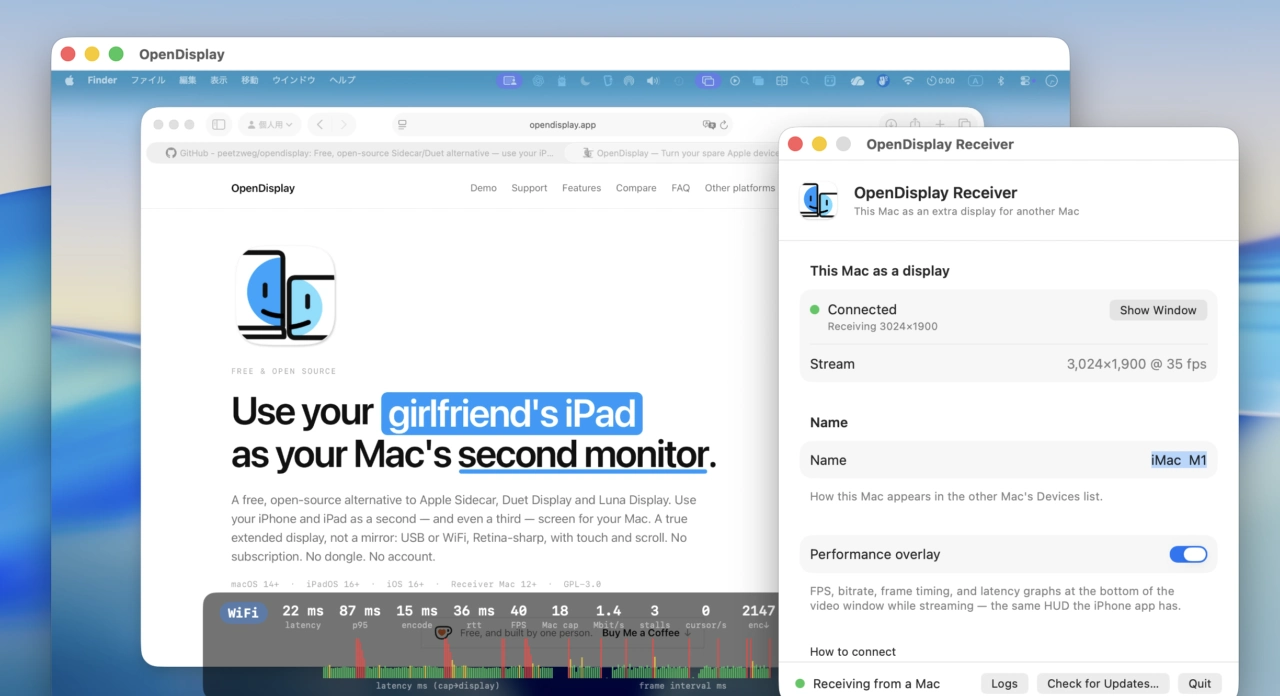Click the highlighted screen mirroring icon
1280x696 pixels.
[x=708, y=81]
